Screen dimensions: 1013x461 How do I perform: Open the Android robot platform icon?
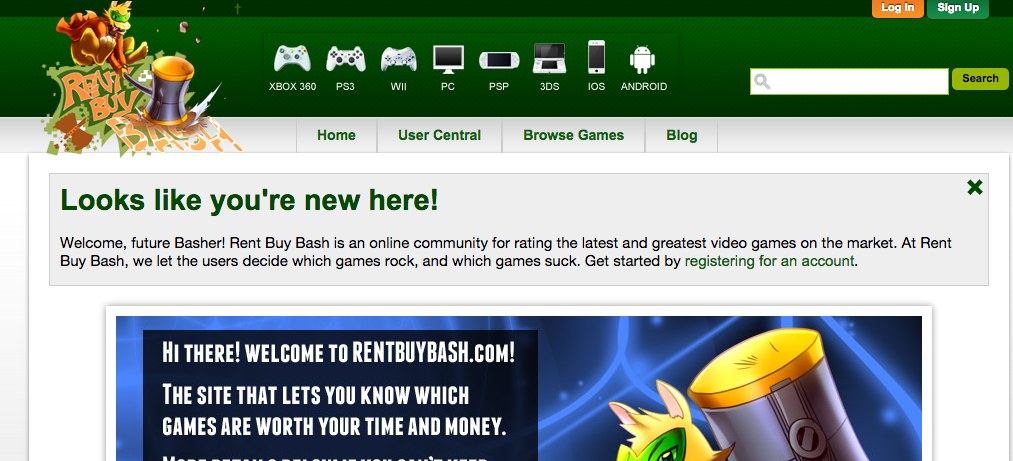642,59
